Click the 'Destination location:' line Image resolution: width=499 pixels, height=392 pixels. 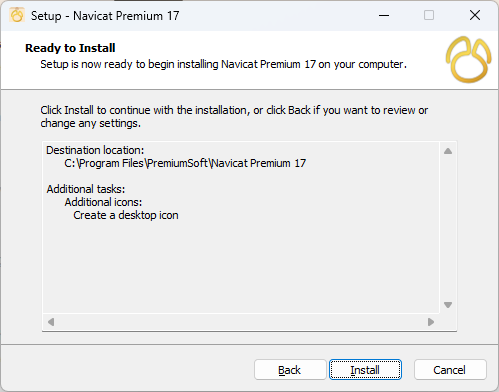(95, 150)
